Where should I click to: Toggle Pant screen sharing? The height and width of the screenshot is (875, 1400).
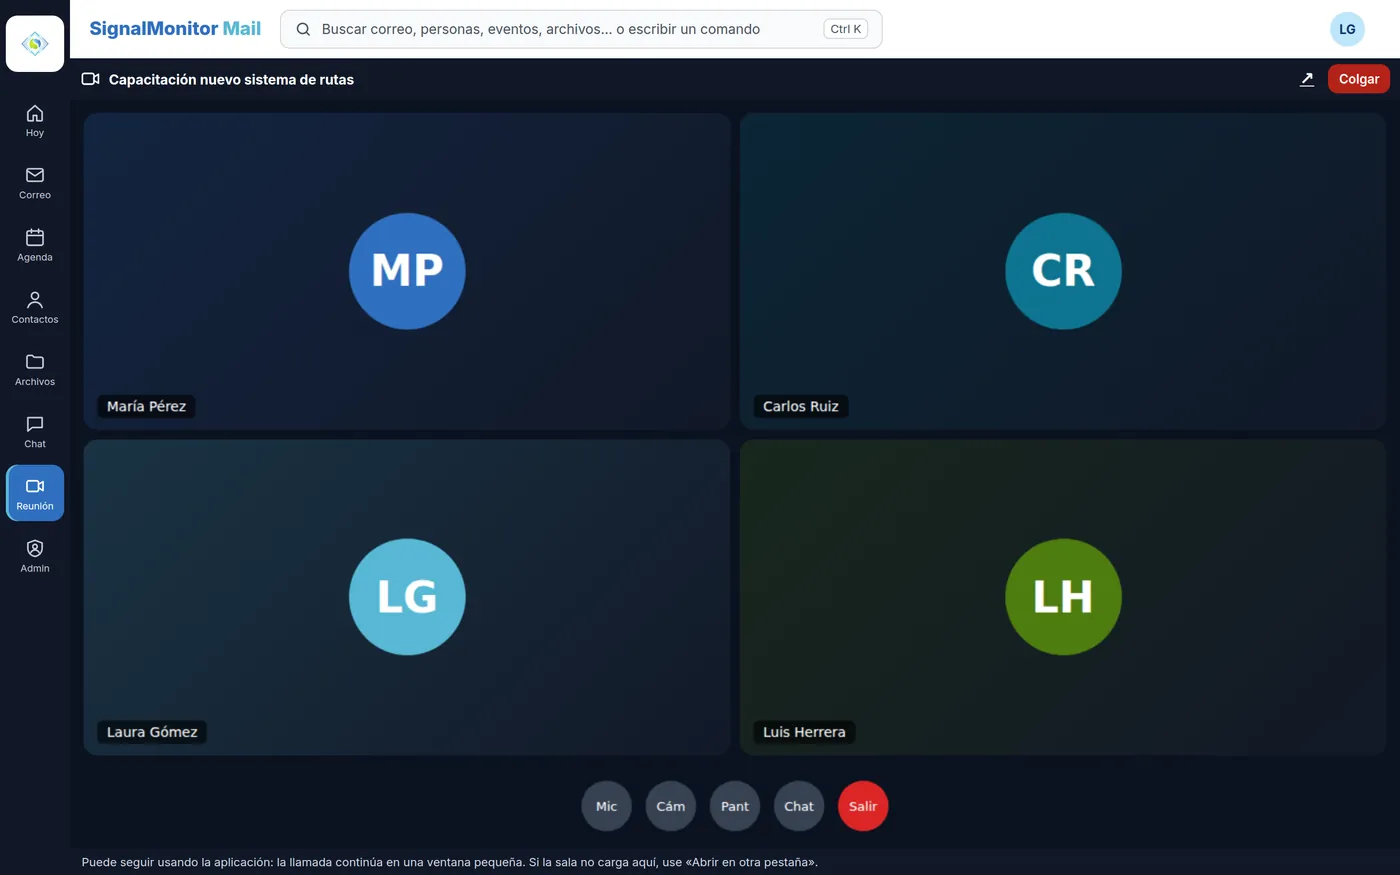click(735, 806)
